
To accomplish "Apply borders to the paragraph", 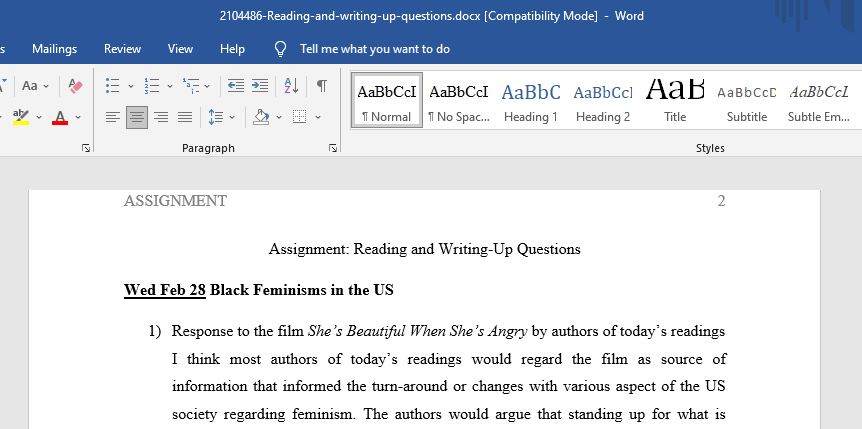I will click(x=300, y=117).
